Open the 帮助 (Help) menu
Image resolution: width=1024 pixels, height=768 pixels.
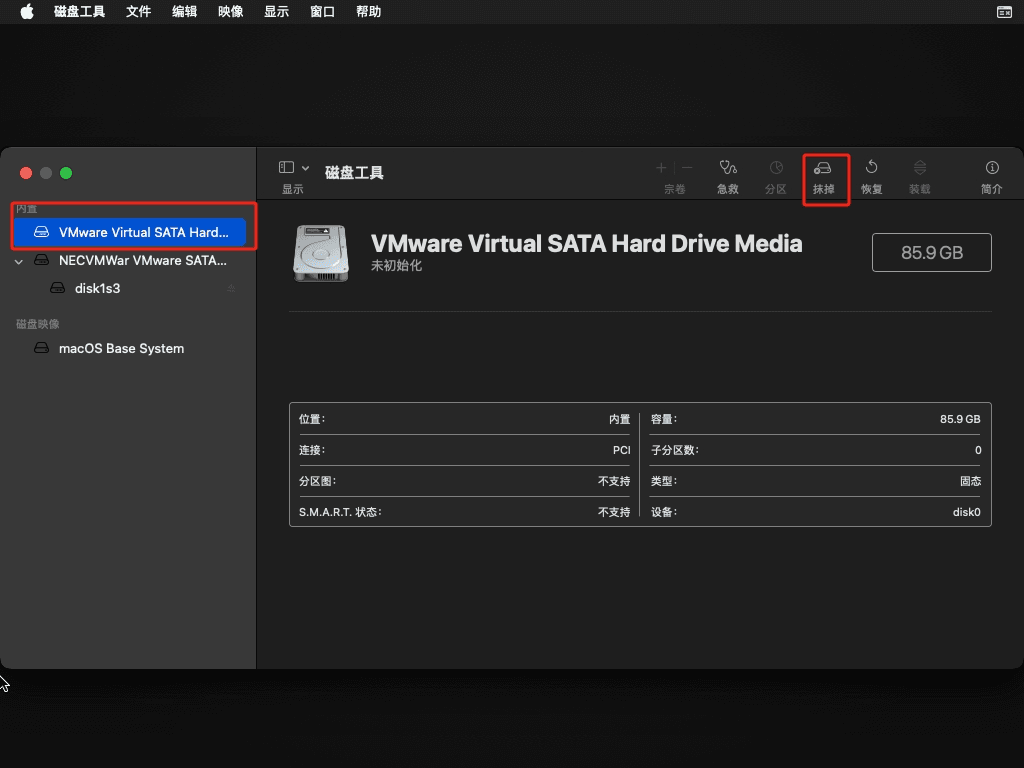(x=368, y=12)
